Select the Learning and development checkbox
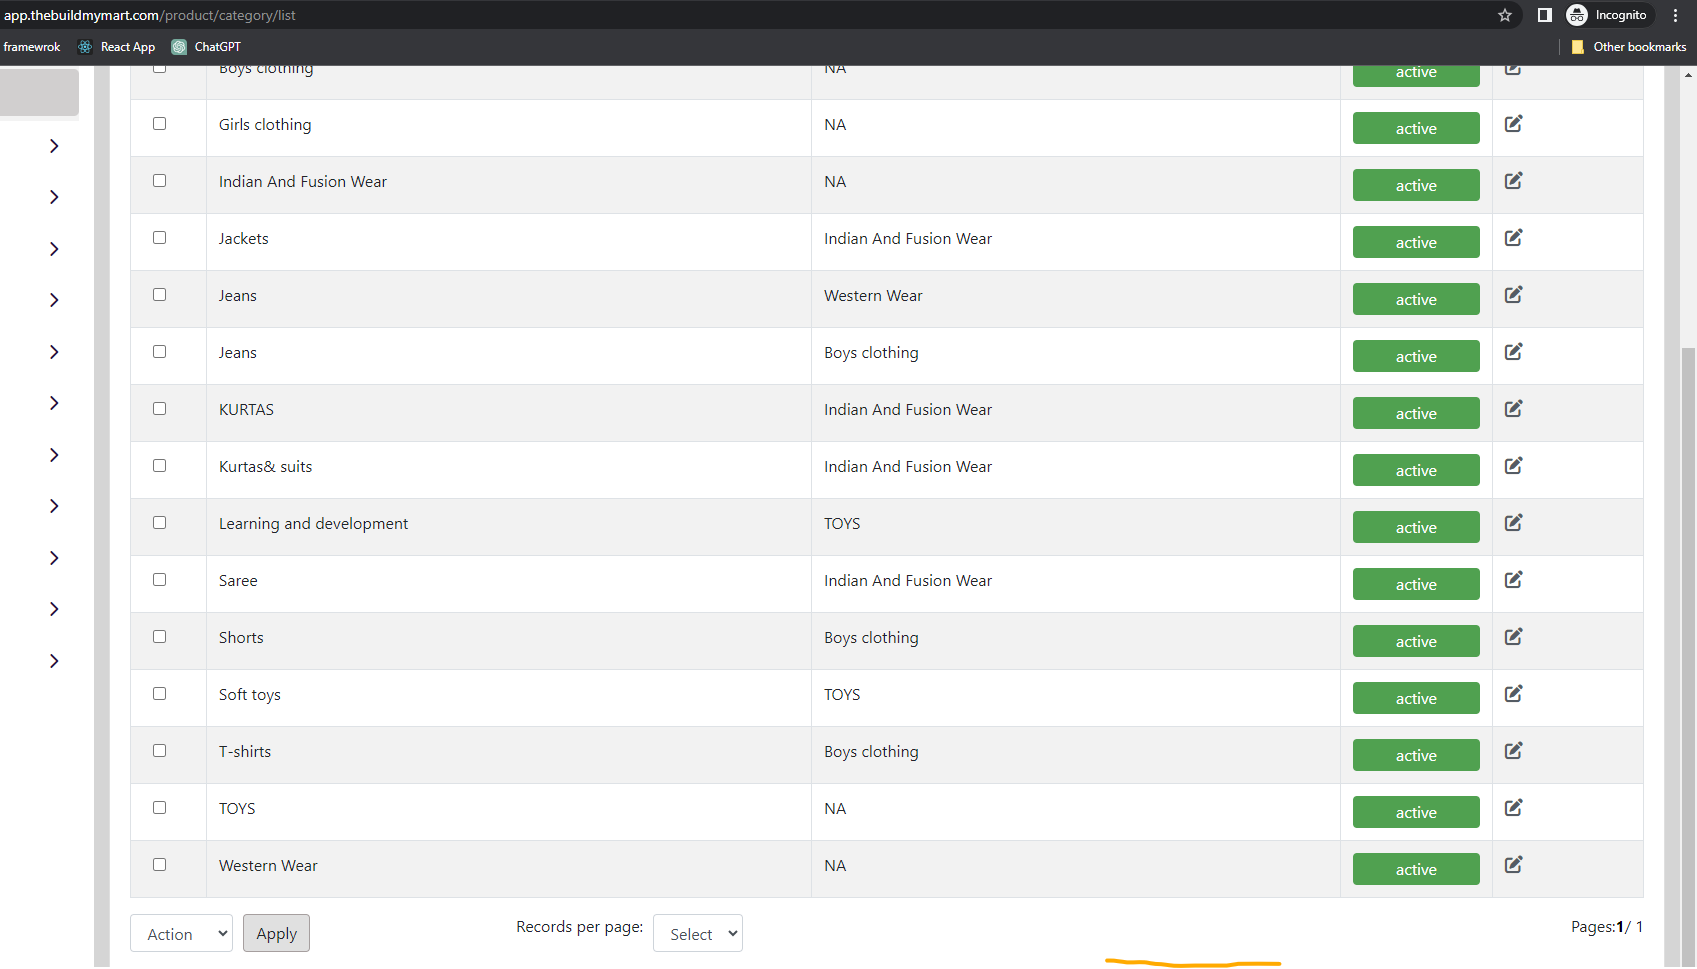The image size is (1697, 969). pyautogui.click(x=159, y=523)
